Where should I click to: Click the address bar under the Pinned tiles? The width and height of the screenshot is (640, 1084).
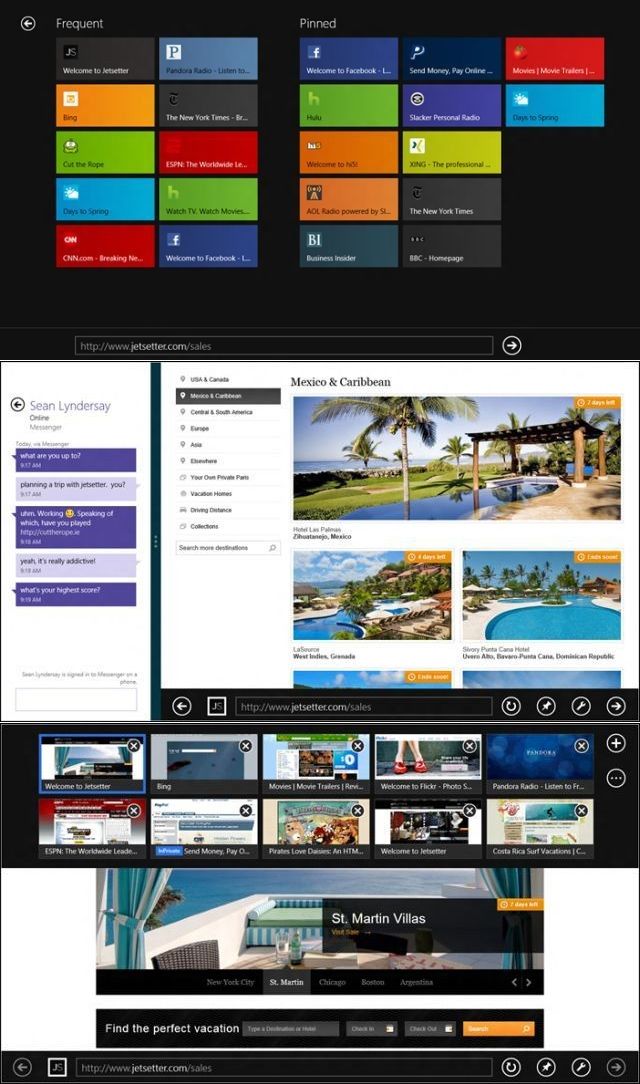click(x=284, y=346)
